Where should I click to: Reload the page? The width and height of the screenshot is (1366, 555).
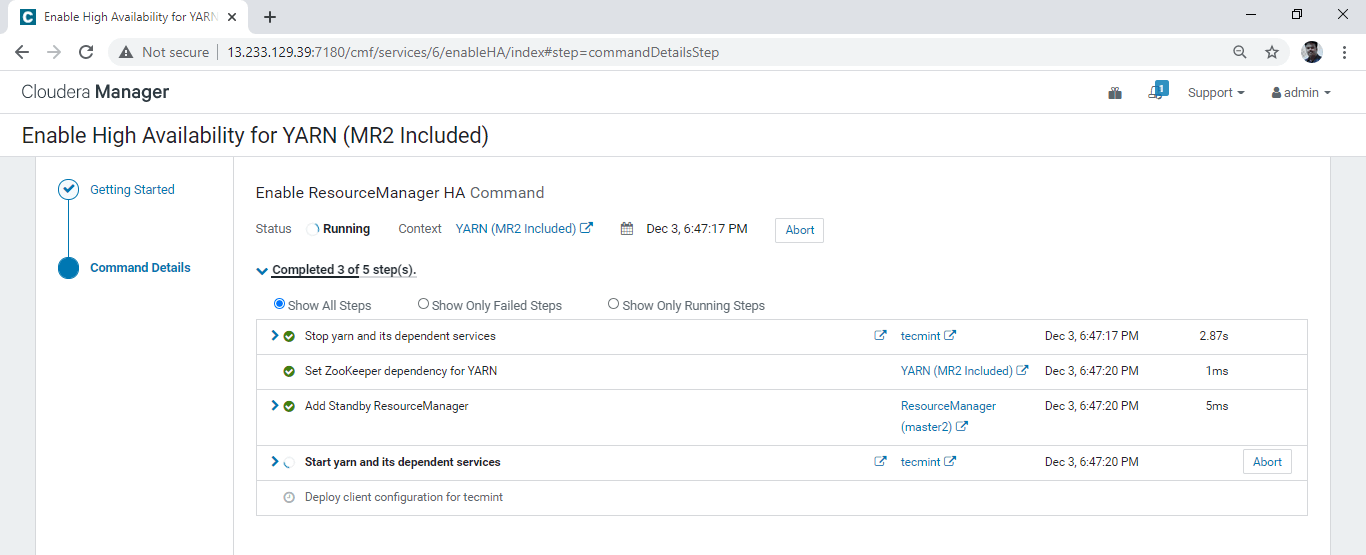(86, 52)
